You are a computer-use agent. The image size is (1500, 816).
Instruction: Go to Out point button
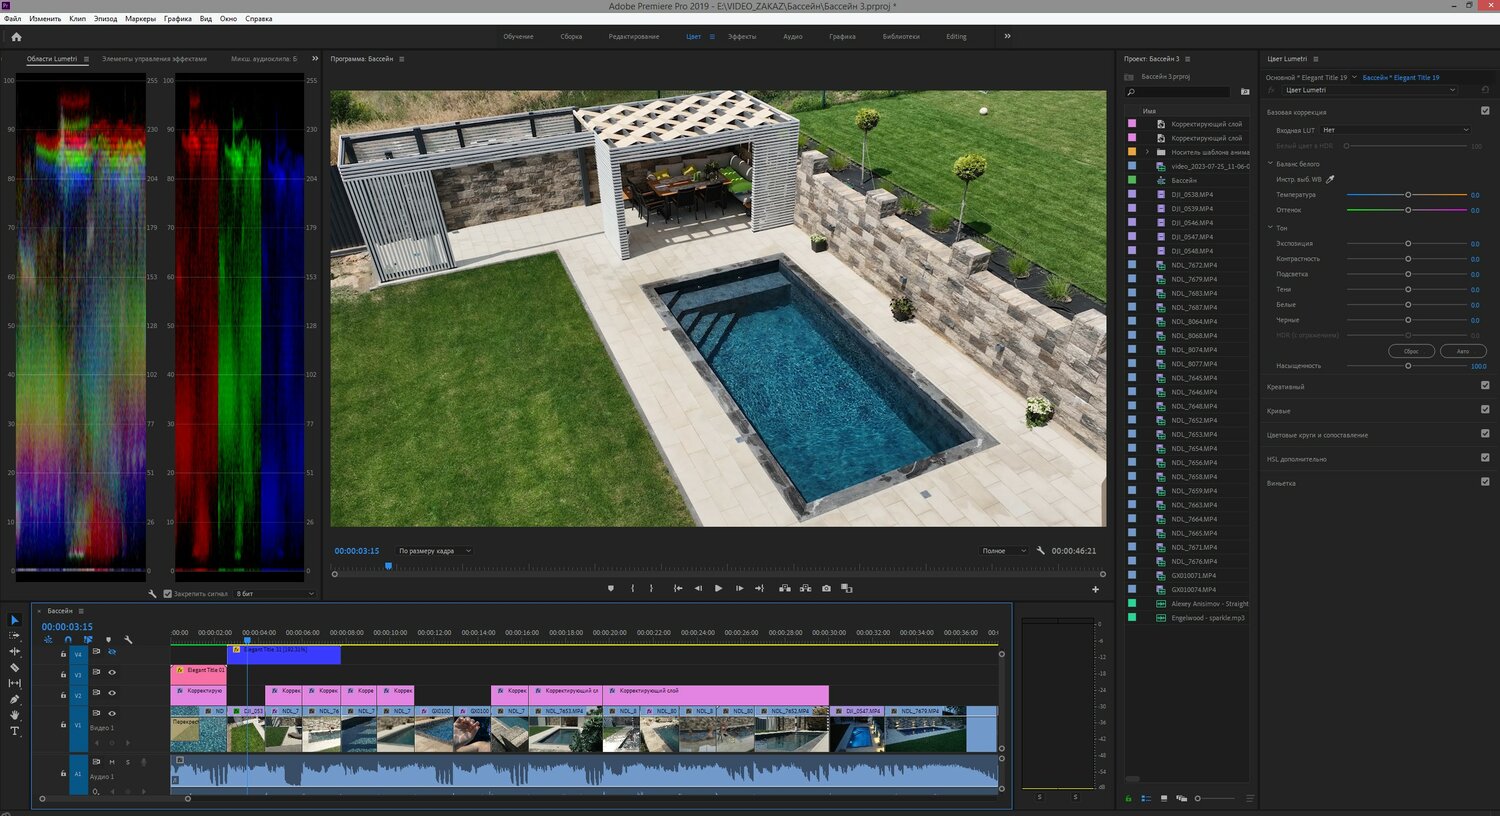coord(759,588)
